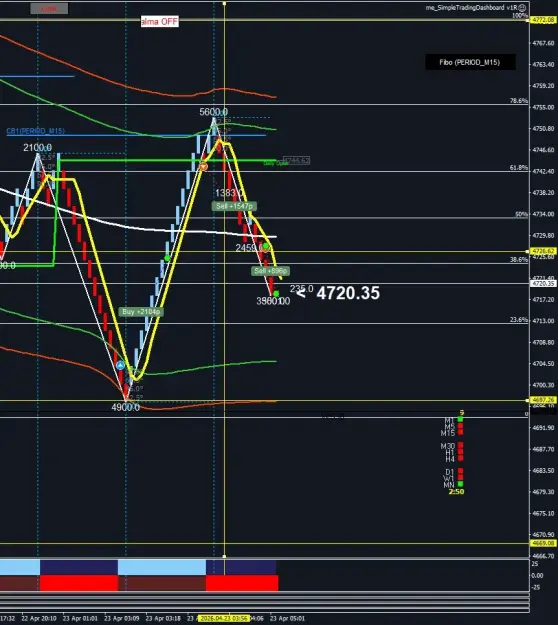Toggle the "alma OFF" button

[160, 22]
